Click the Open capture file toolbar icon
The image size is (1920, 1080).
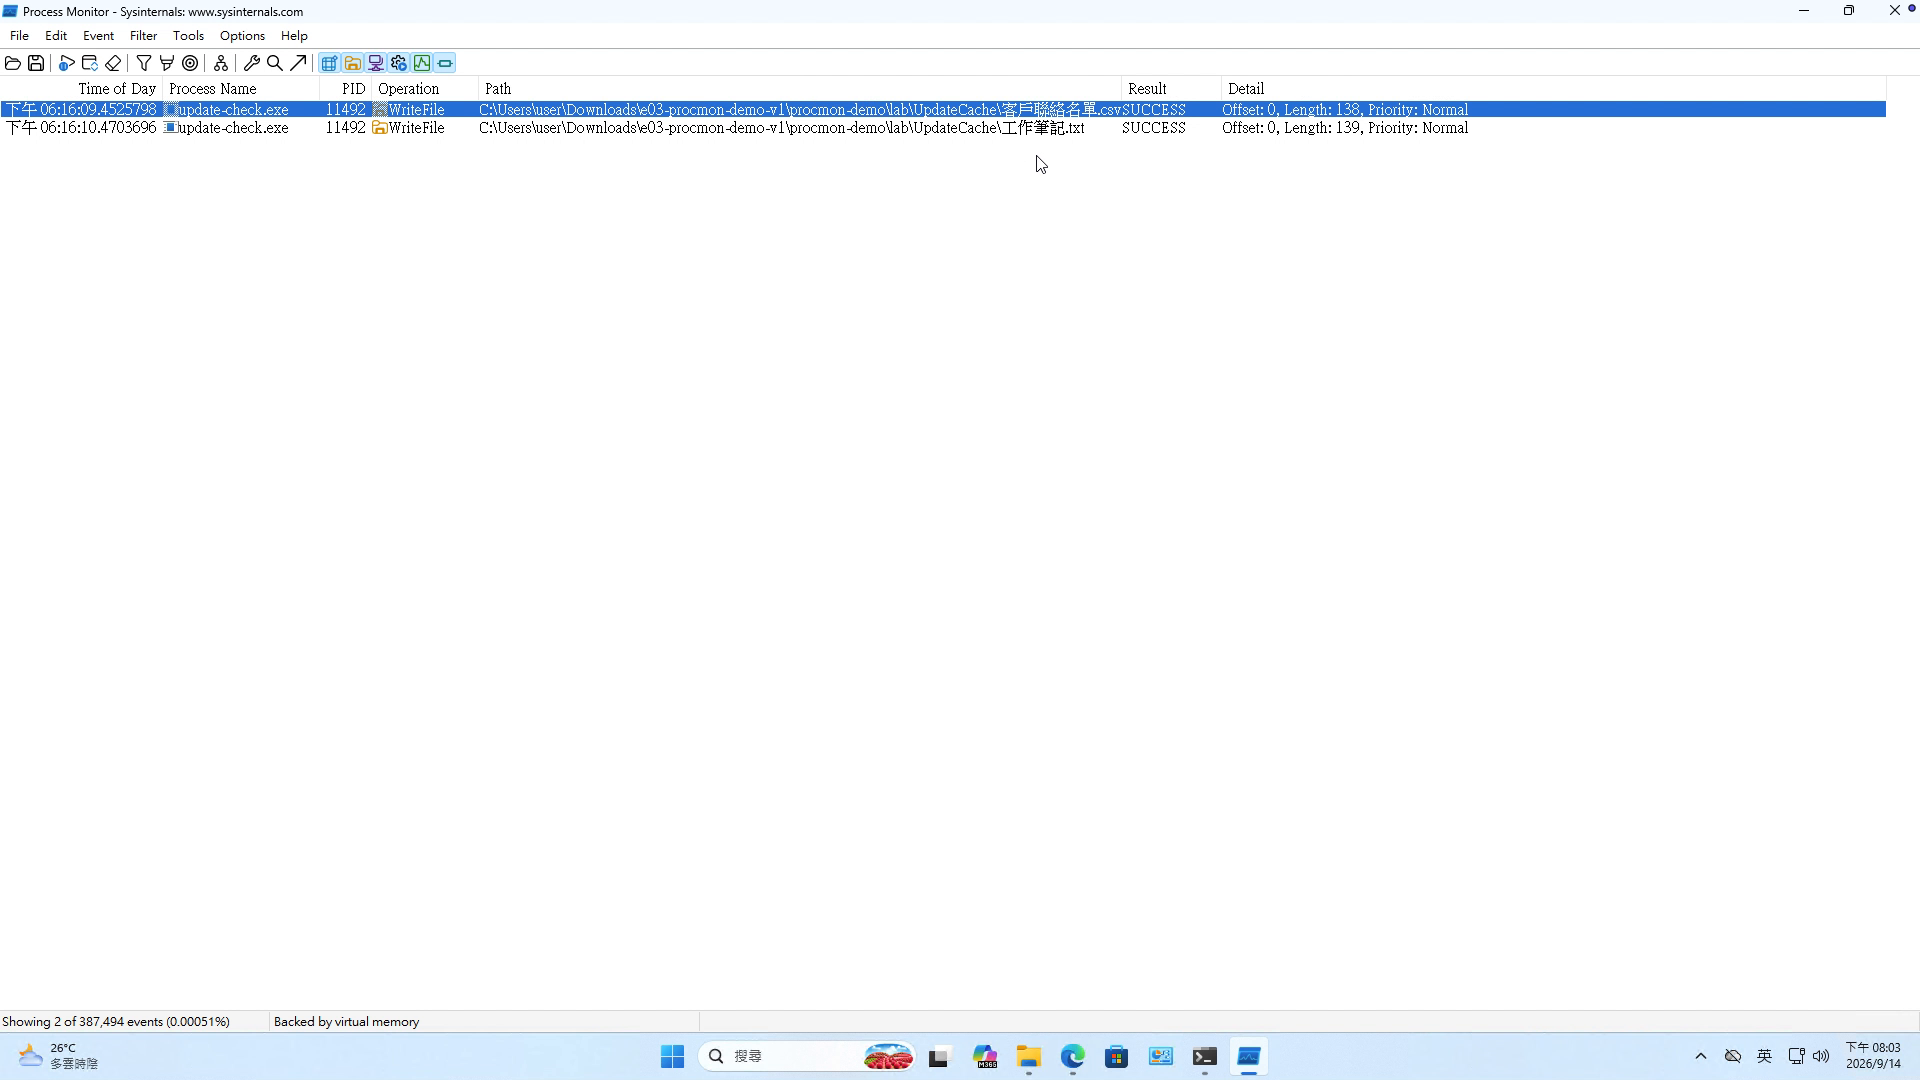(x=13, y=63)
